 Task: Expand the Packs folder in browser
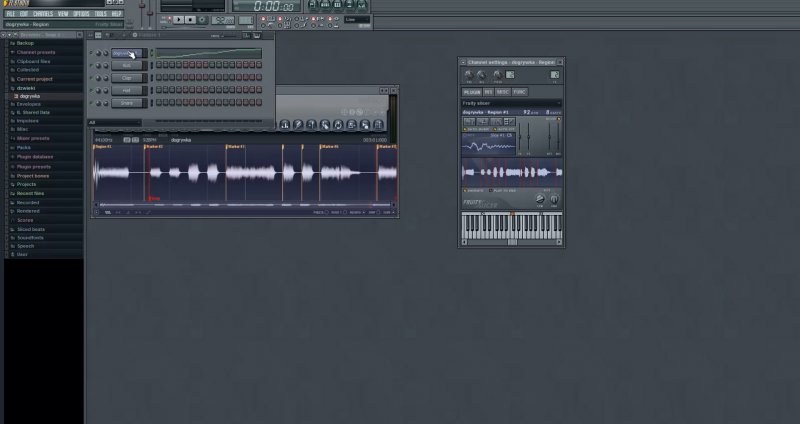pyautogui.click(x=24, y=147)
